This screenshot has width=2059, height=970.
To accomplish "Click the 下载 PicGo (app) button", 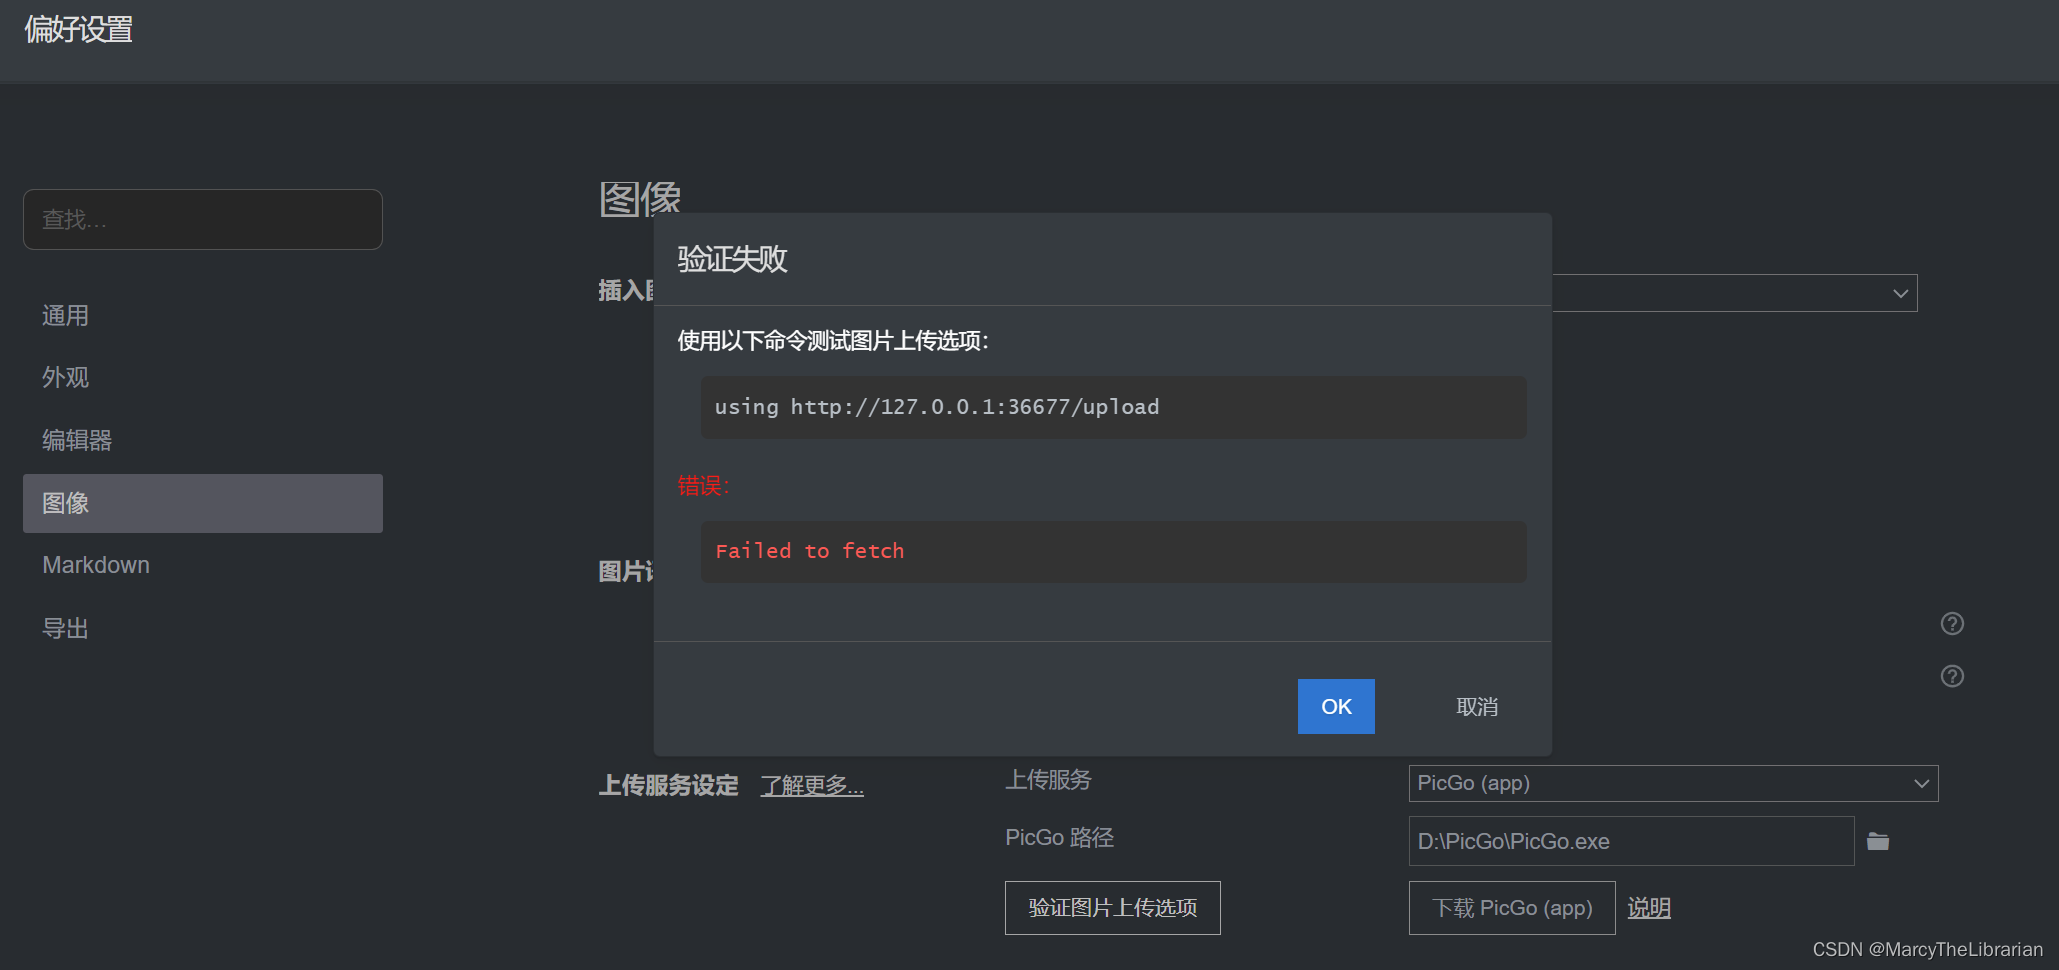I will pyautogui.click(x=1512, y=907).
